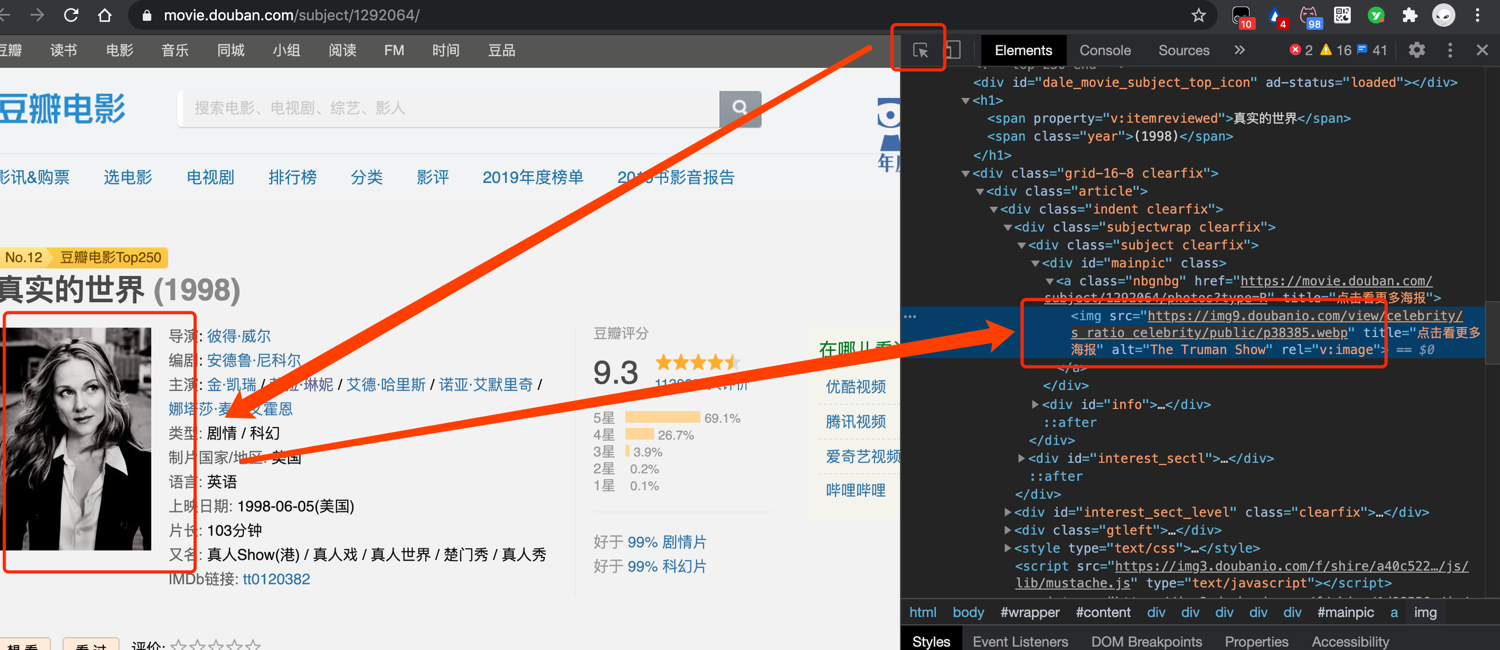Expand the div id interest_sectl node
The height and width of the screenshot is (650, 1500).
[1022, 458]
